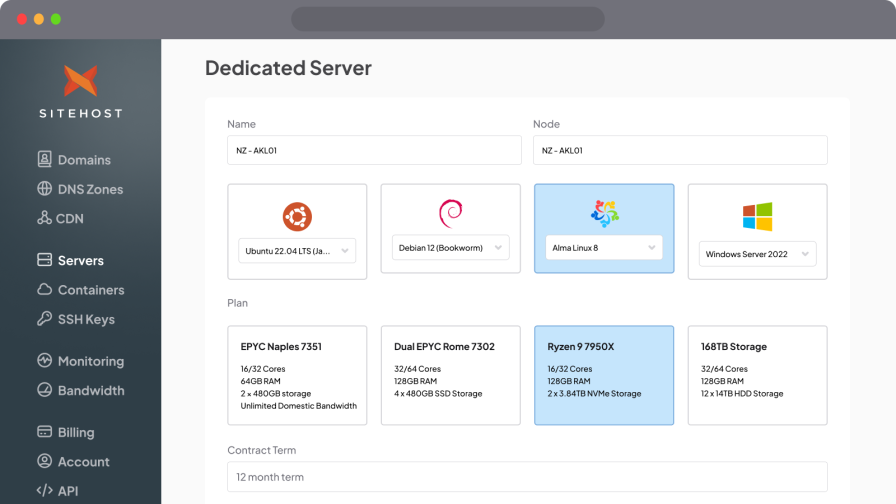Click the Servers sidebar icon

point(45,260)
